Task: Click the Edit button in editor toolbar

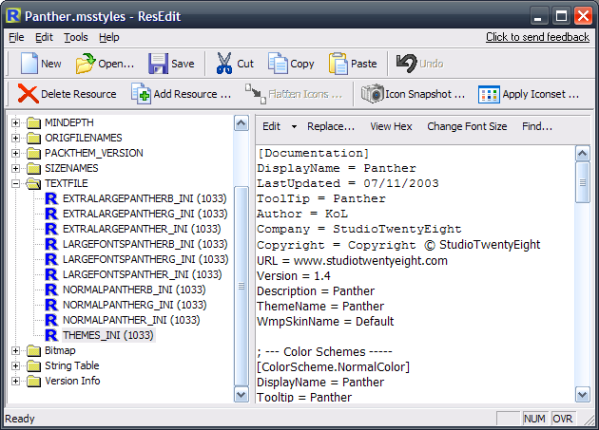Action: pos(271,126)
